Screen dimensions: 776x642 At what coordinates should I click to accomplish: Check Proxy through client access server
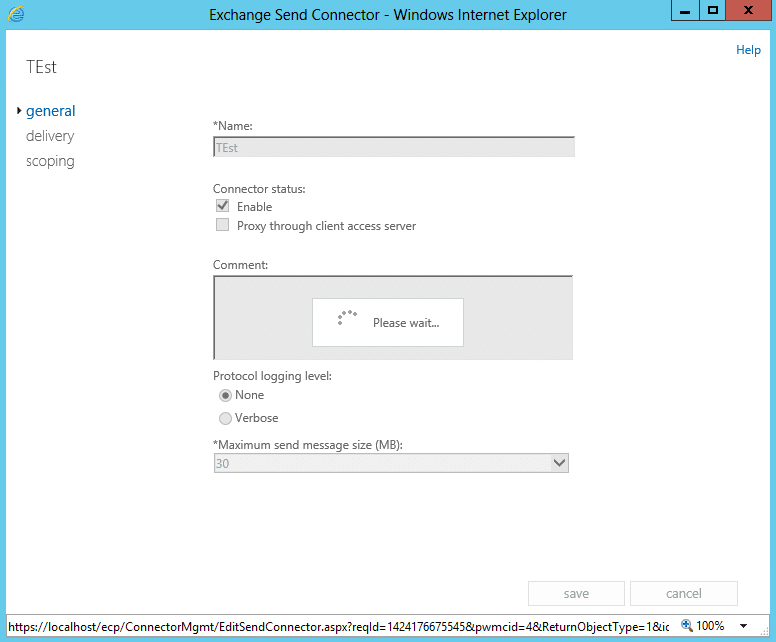tap(223, 225)
